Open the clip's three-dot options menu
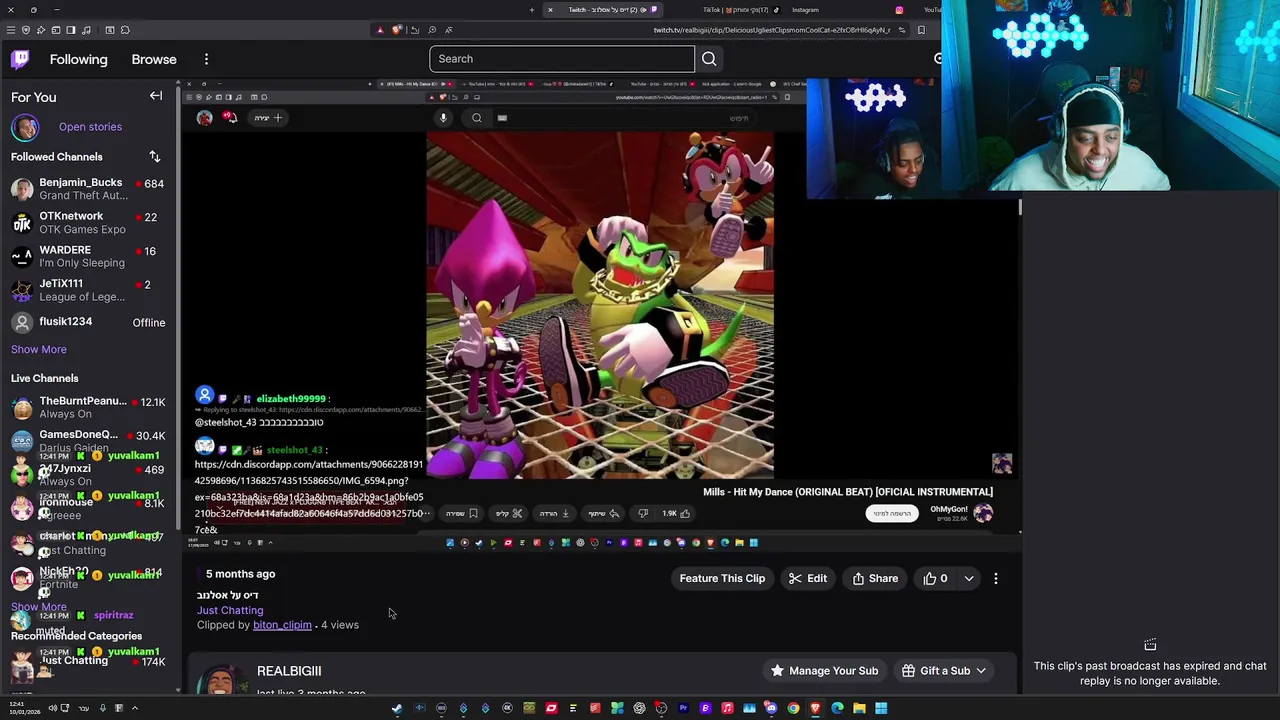1280x720 pixels. tap(996, 578)
